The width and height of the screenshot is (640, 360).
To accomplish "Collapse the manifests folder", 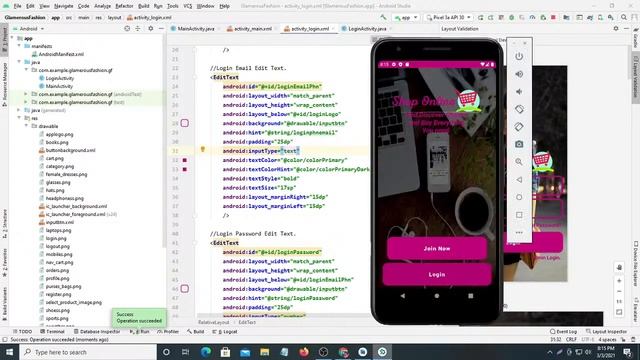I will coord(19,46).
